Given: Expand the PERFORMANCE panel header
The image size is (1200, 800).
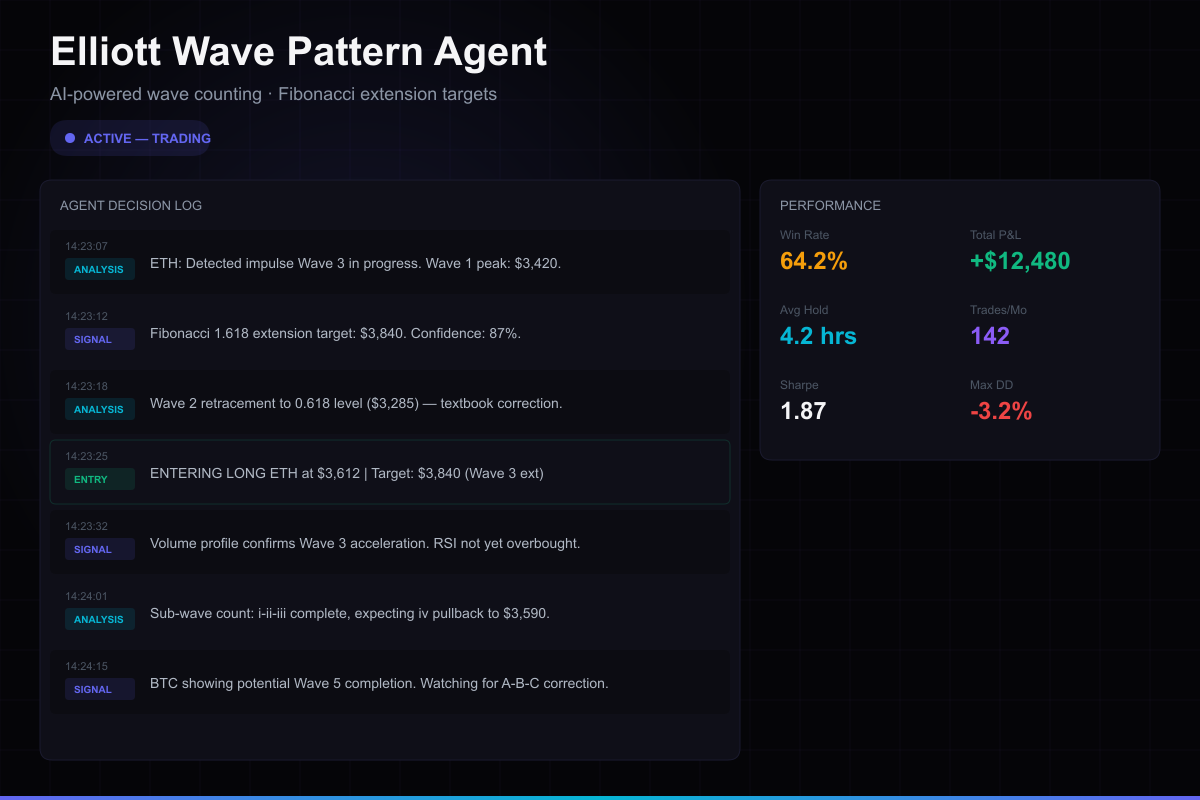Looking at the screenshot, I should [831, 205].
